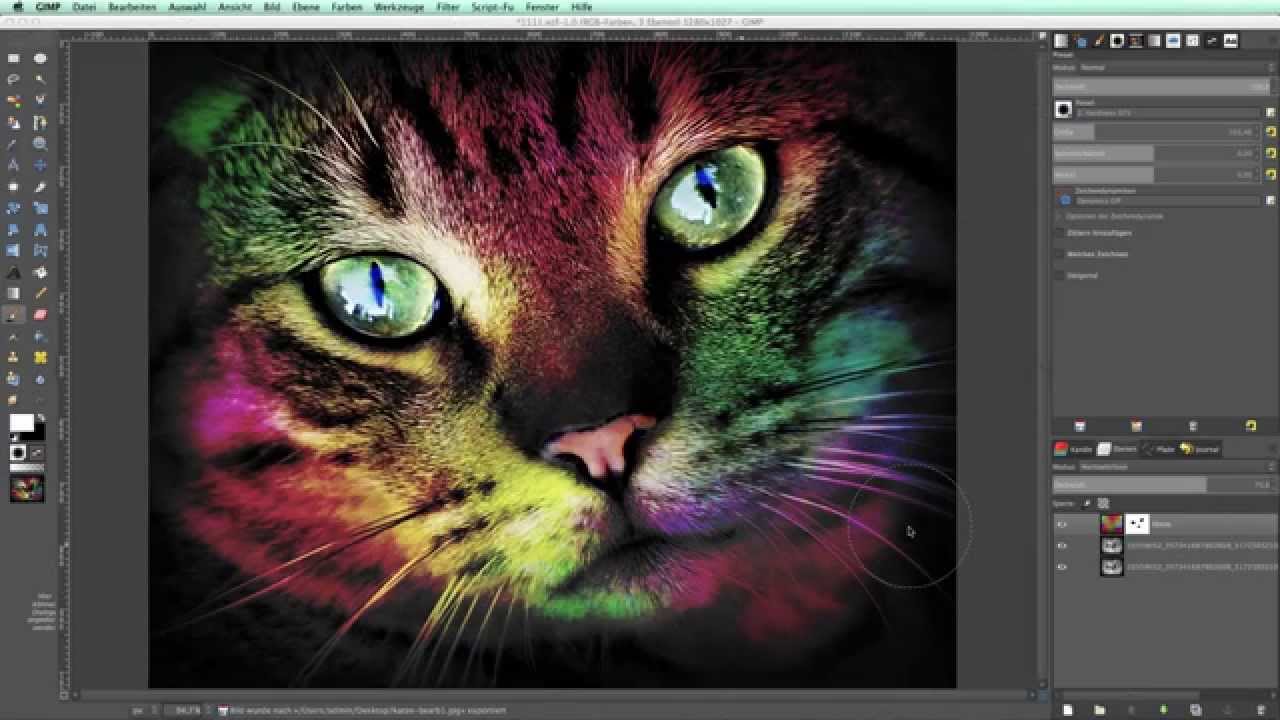Open the Farben menu

(347, 7)
